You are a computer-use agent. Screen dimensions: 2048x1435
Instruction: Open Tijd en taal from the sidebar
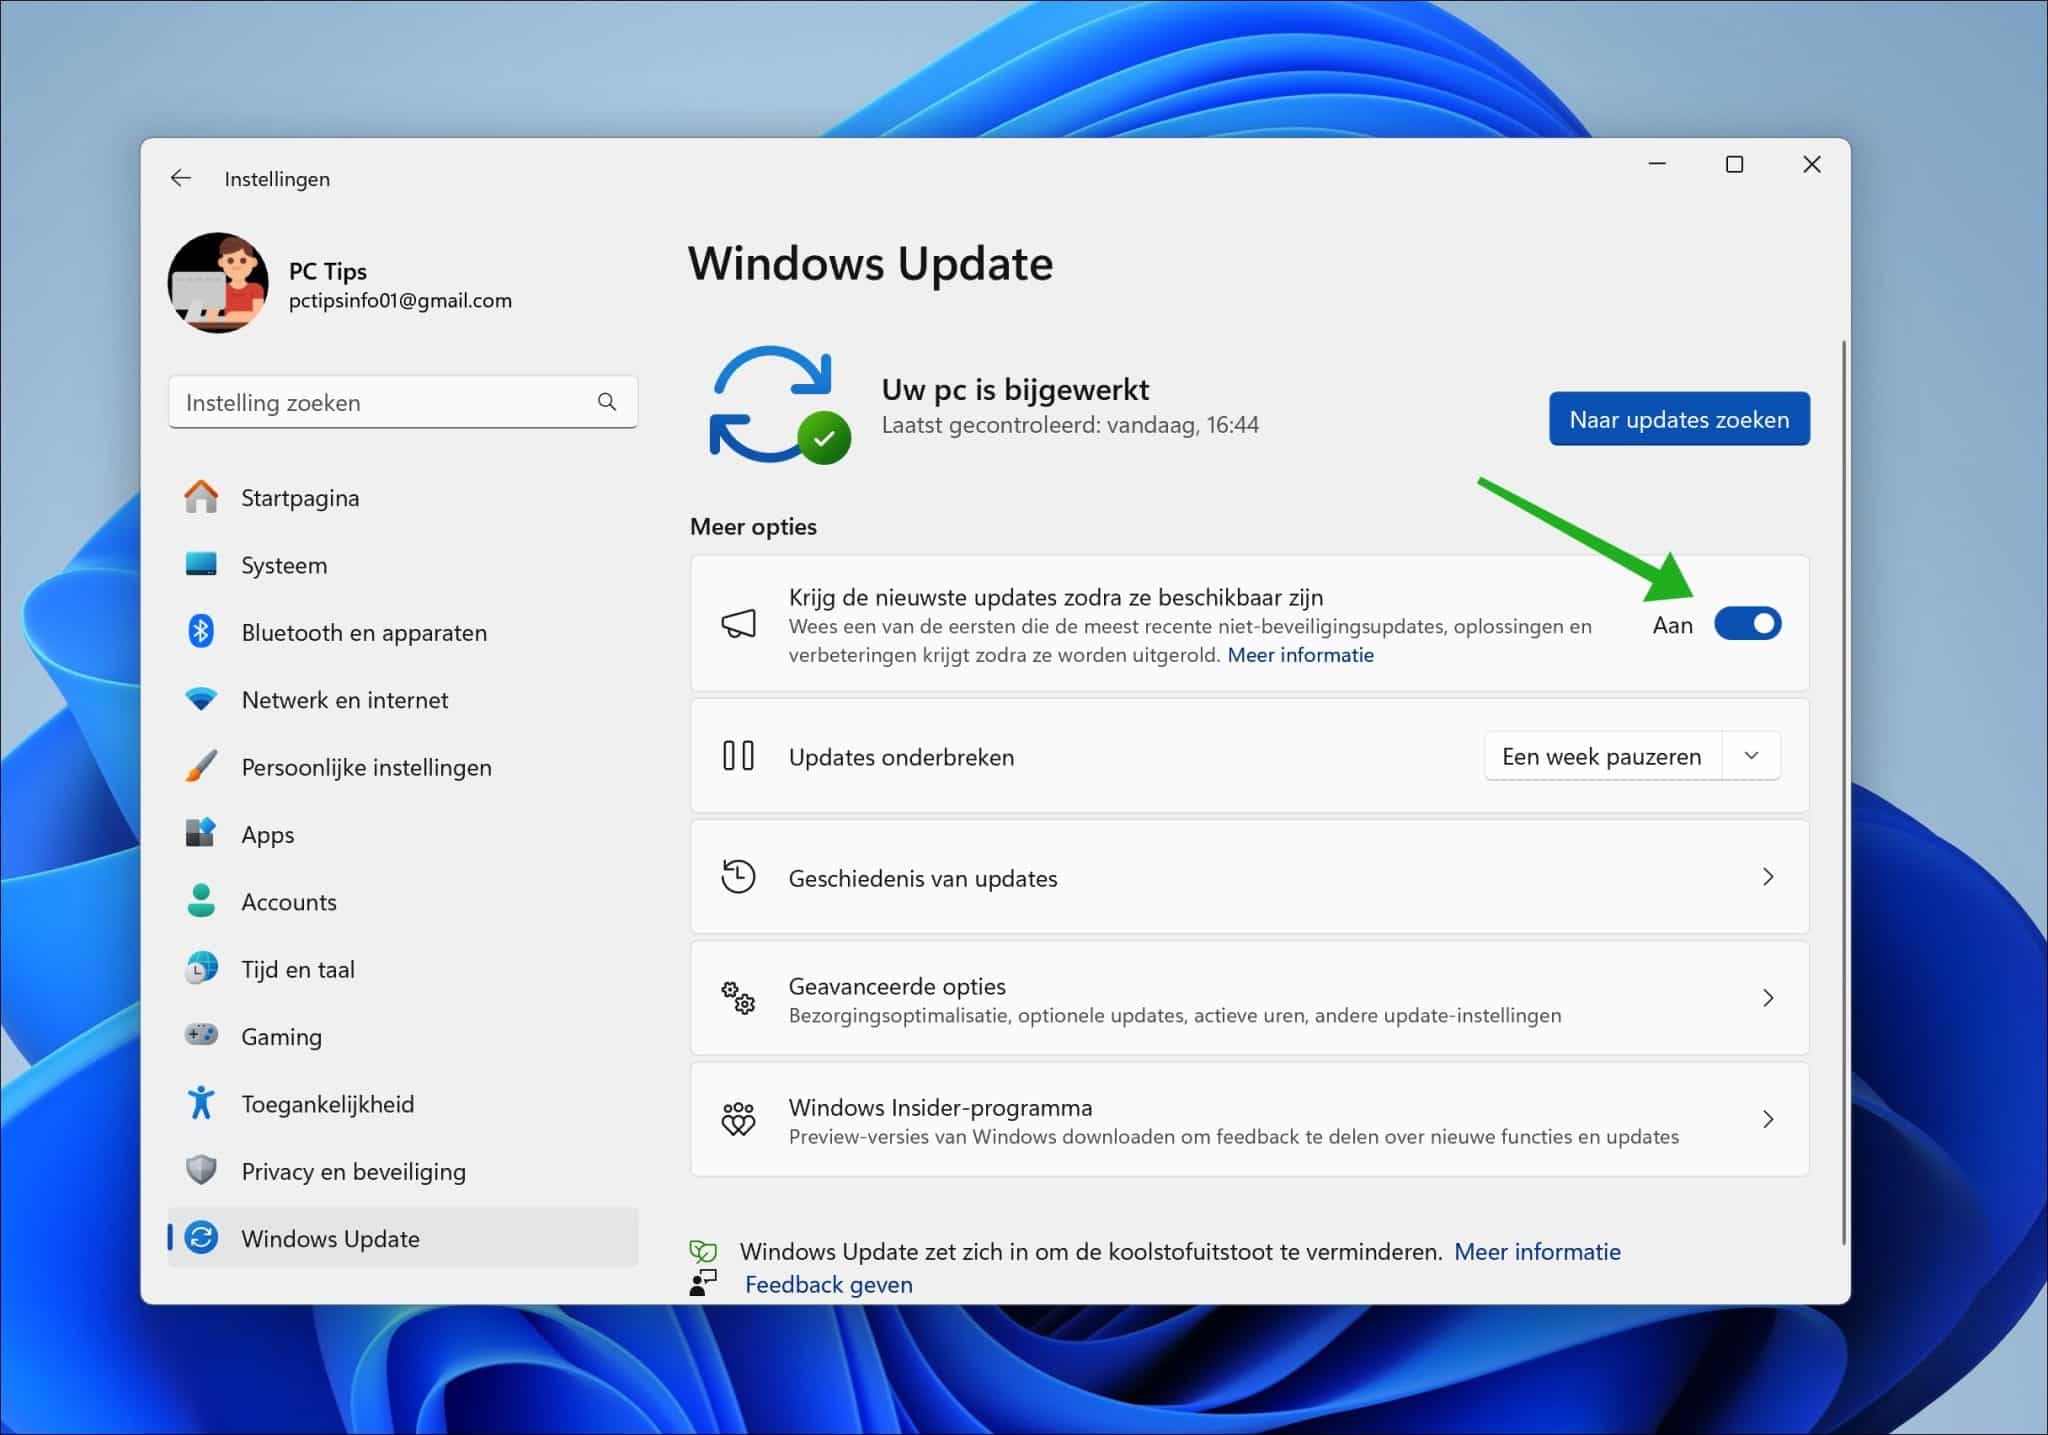(x=298, y=968)
